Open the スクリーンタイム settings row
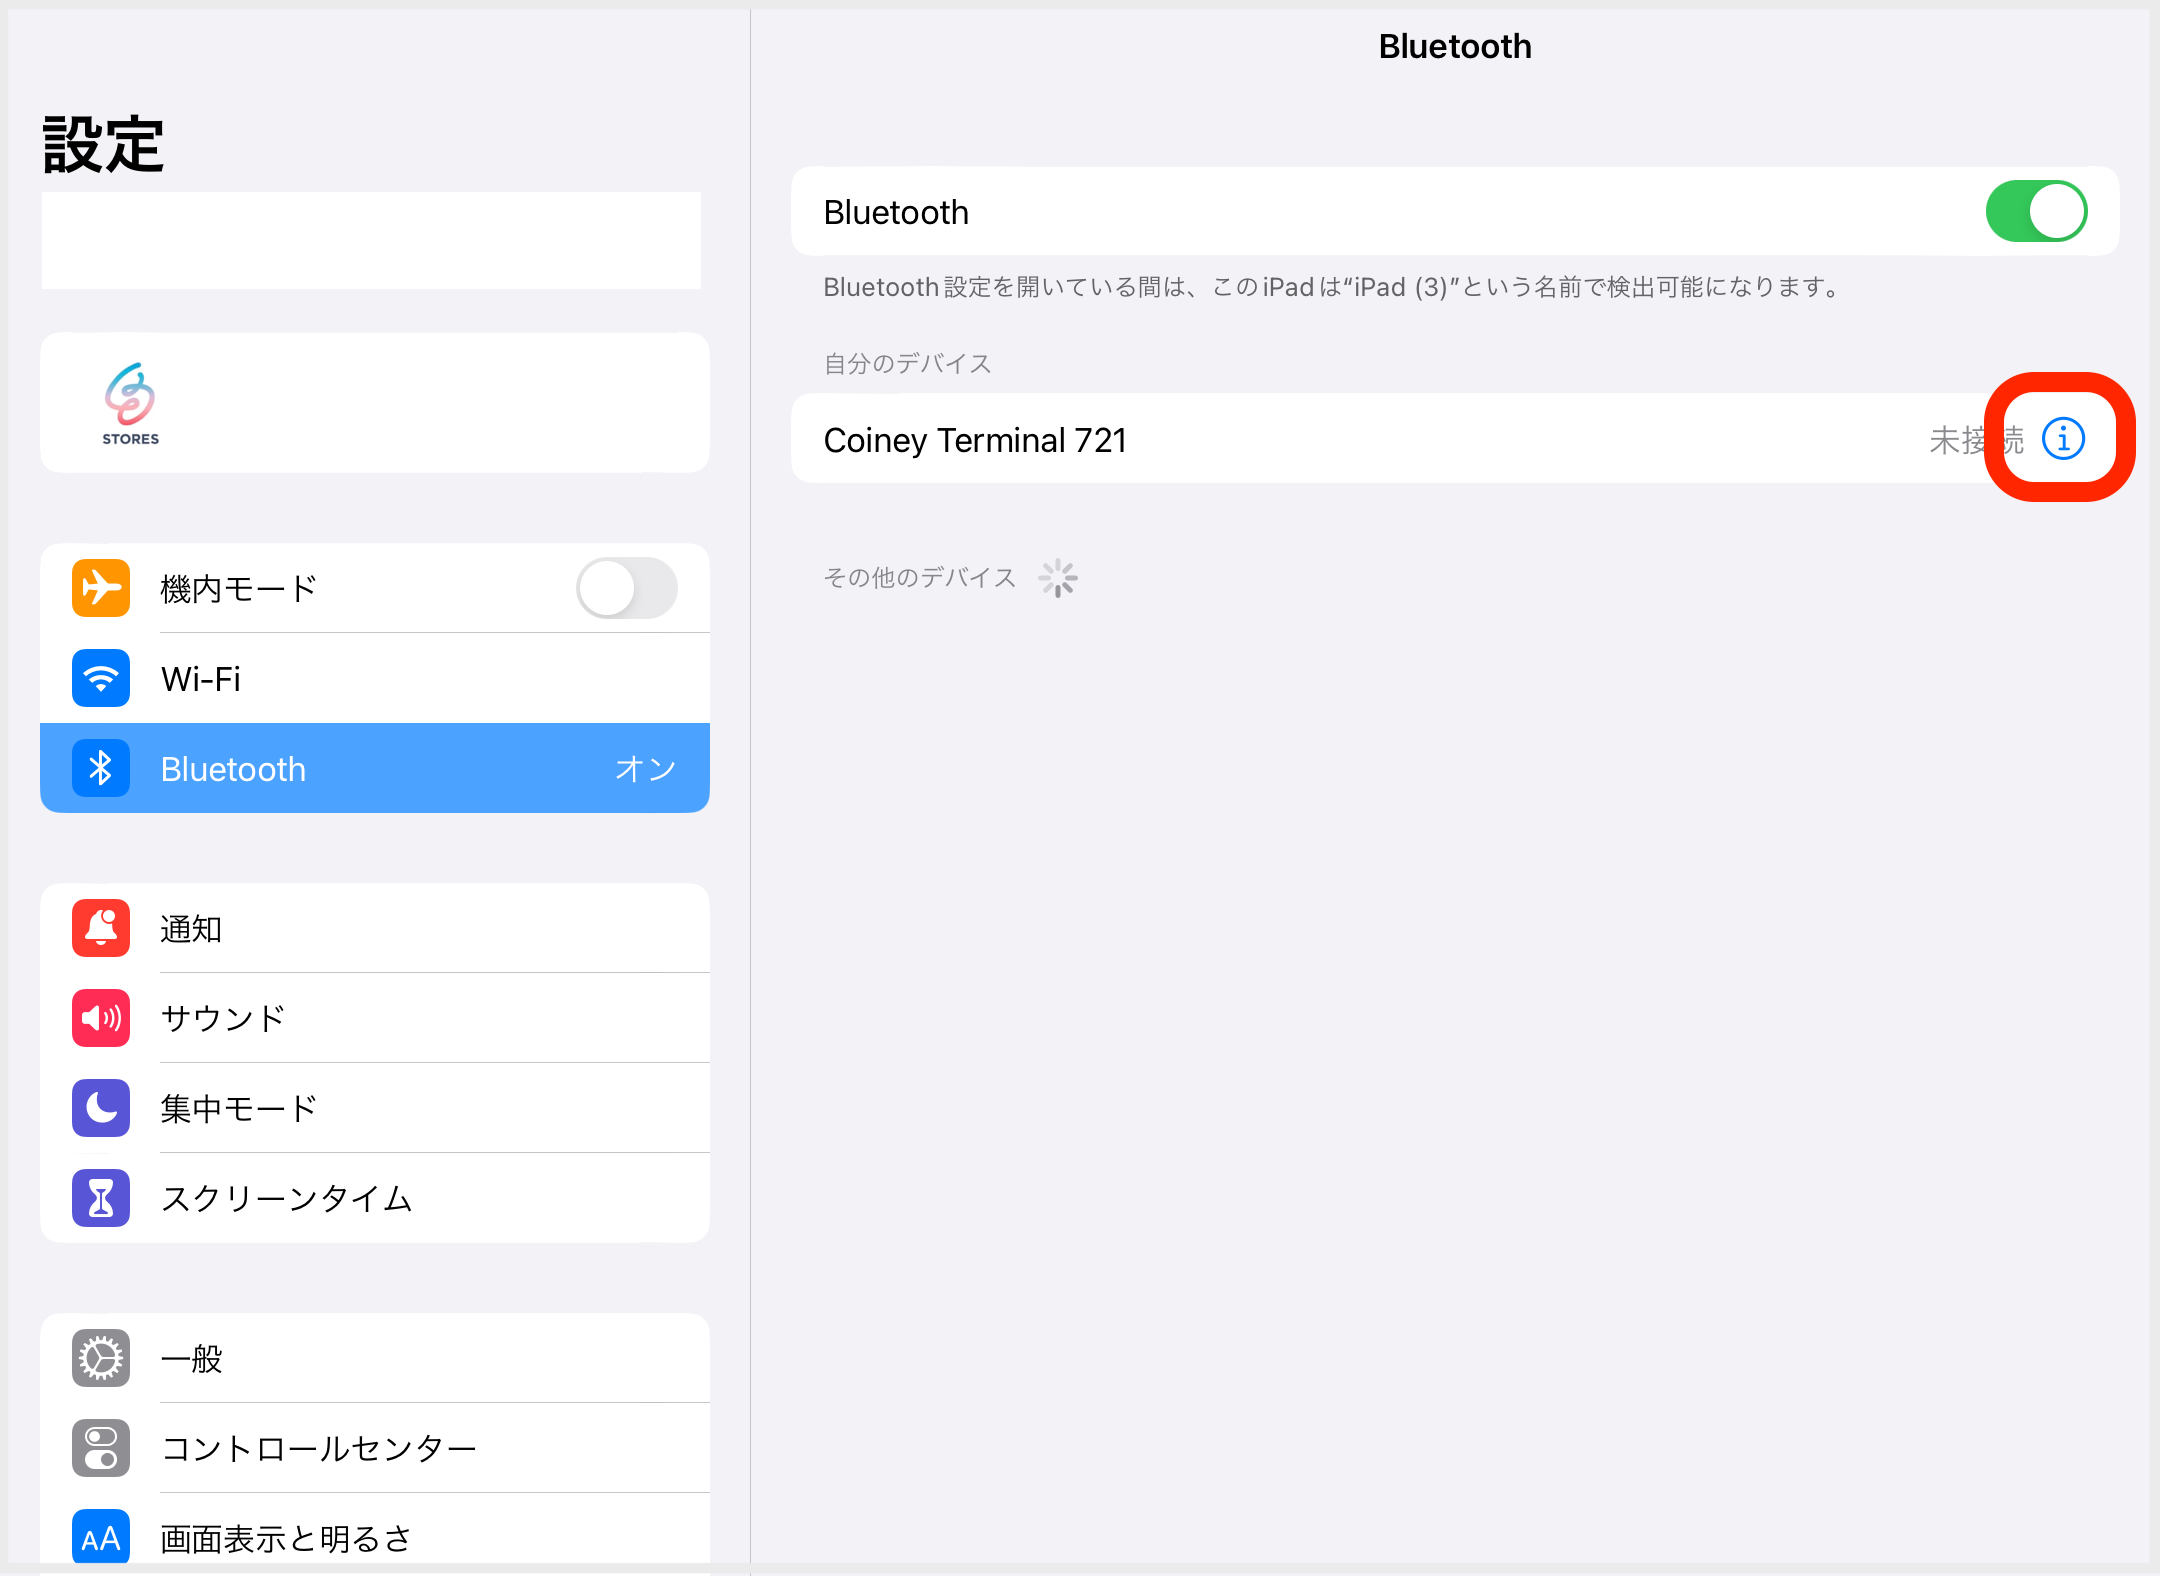 point(375,1198)
